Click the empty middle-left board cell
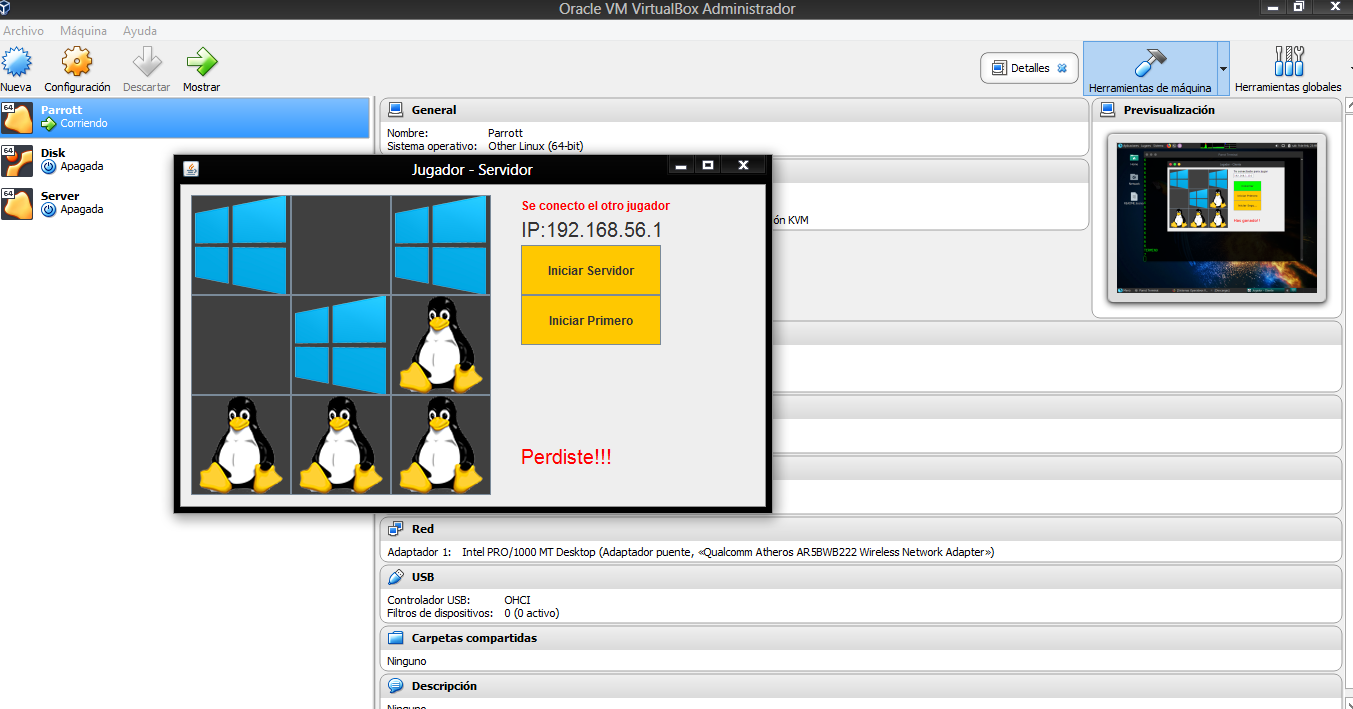This screenshot has width=1353, height=709. (241, 345)
